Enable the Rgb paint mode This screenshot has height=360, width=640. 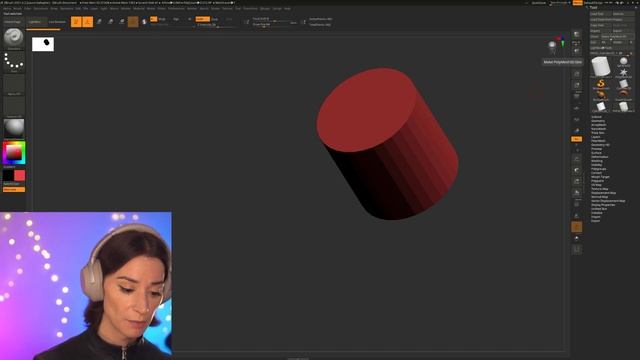click(x=176, y=19)
